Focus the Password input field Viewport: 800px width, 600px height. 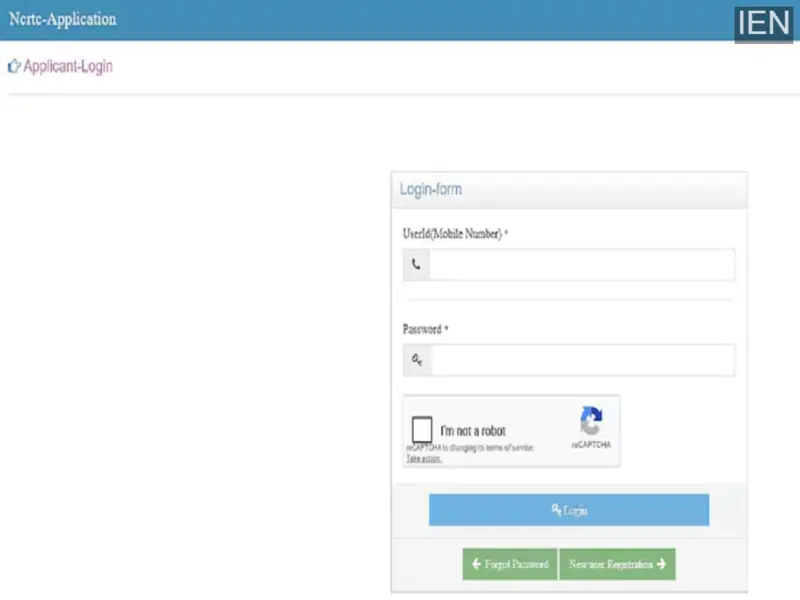click(x=583, y=360)
